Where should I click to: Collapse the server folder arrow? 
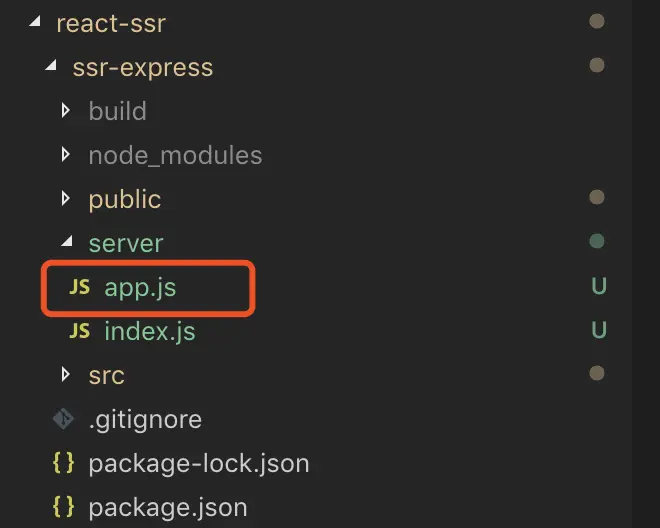click(x=66, y=243)
